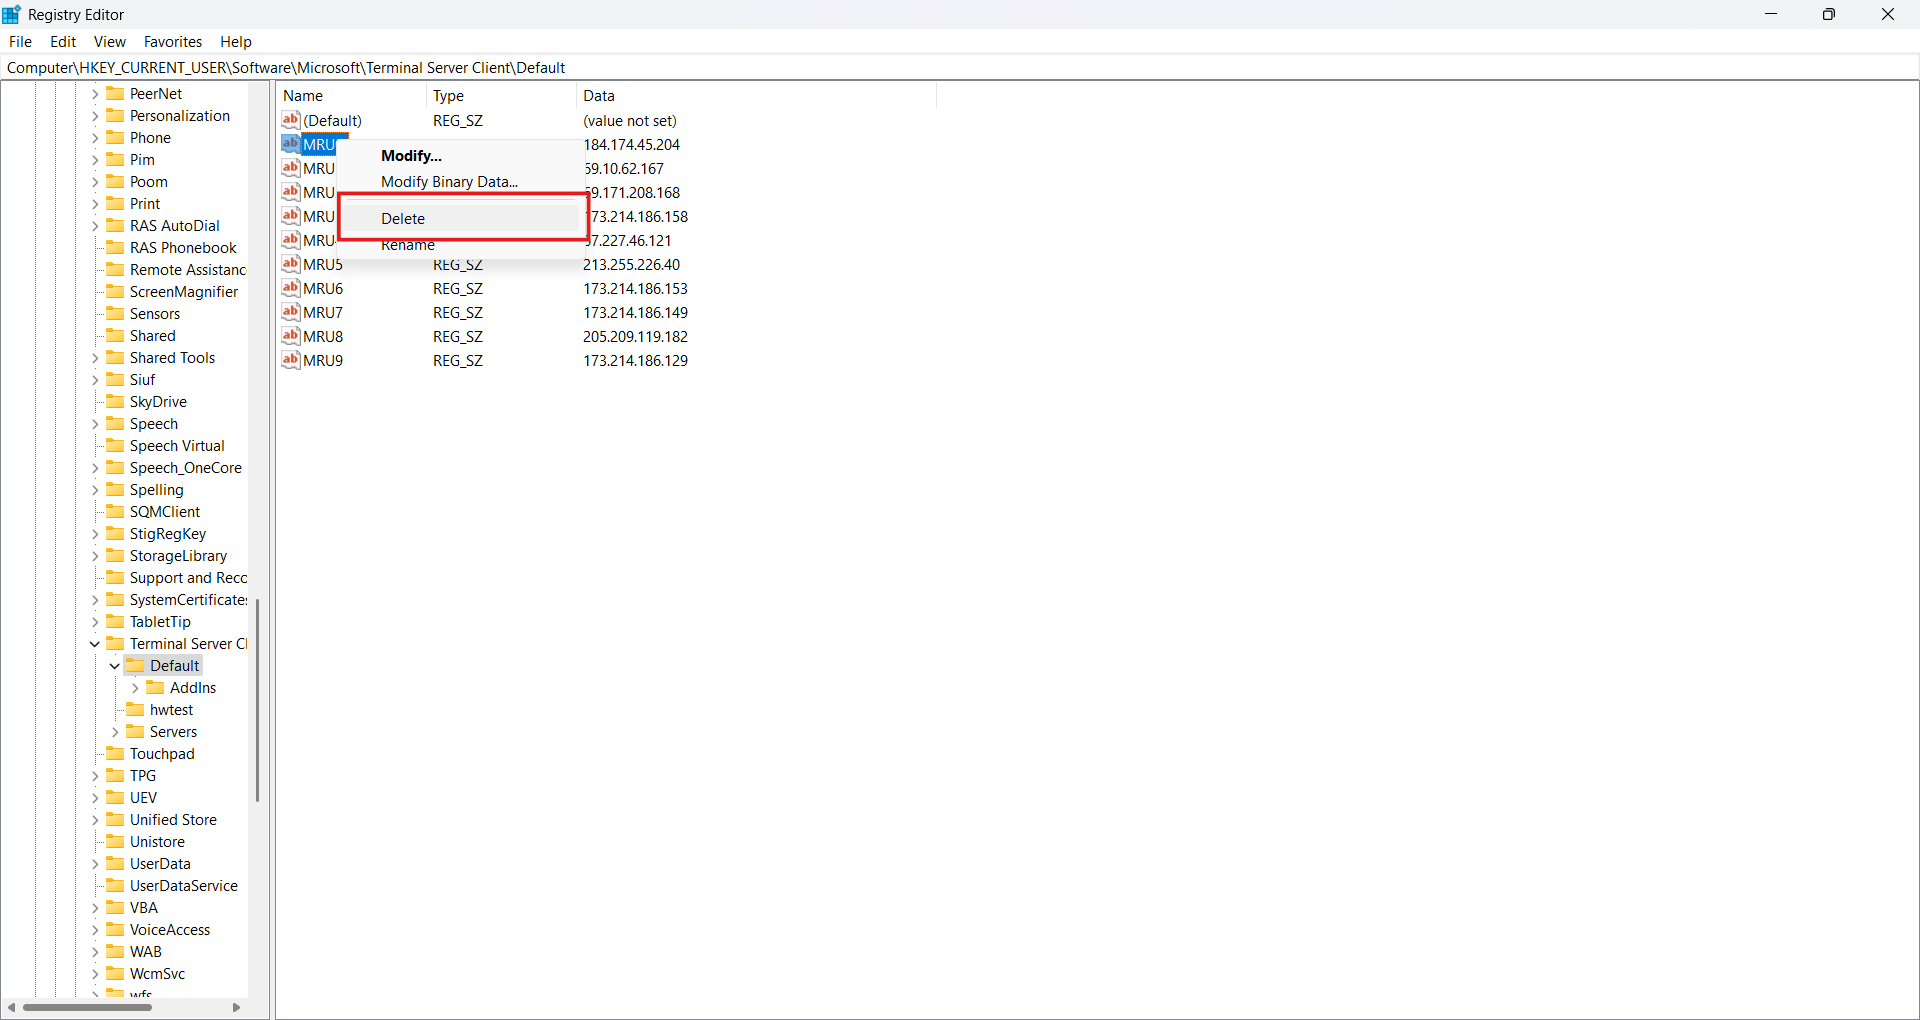This screenshot has height=1020, width=1920.
Task: Click the Servers folder icon
Action: 135,732
